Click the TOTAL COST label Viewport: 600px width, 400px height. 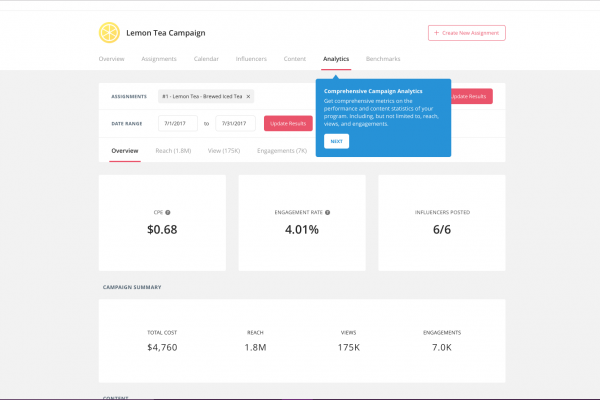pos(162,333)
